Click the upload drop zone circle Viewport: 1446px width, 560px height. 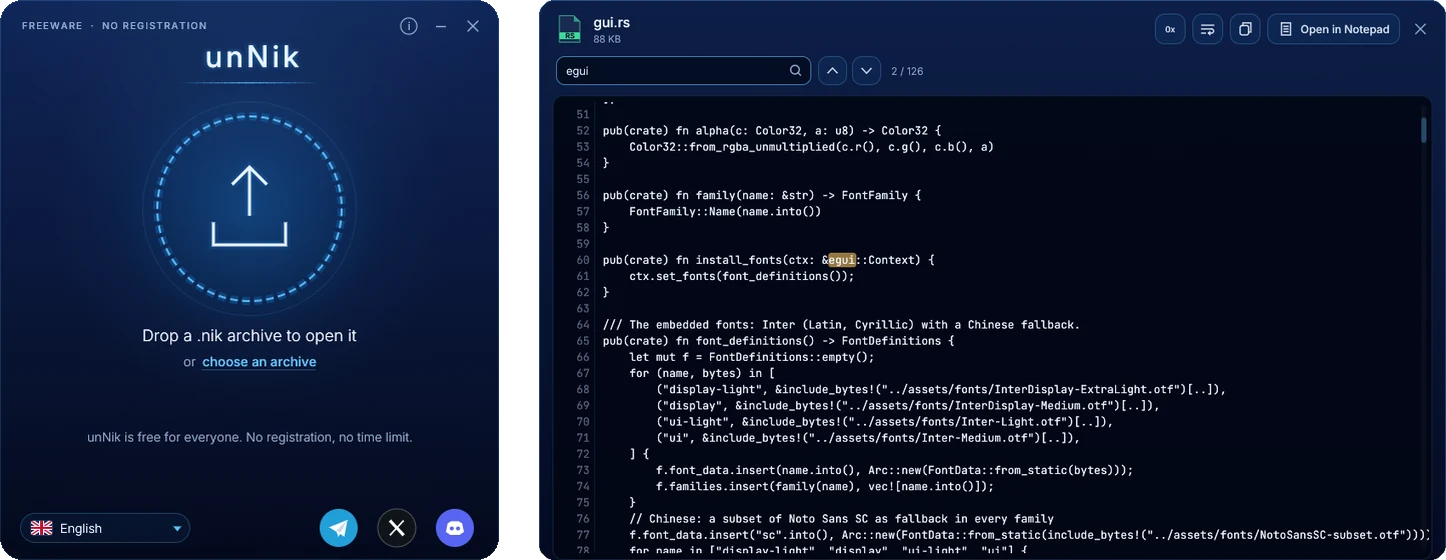[x=249, y=208]
